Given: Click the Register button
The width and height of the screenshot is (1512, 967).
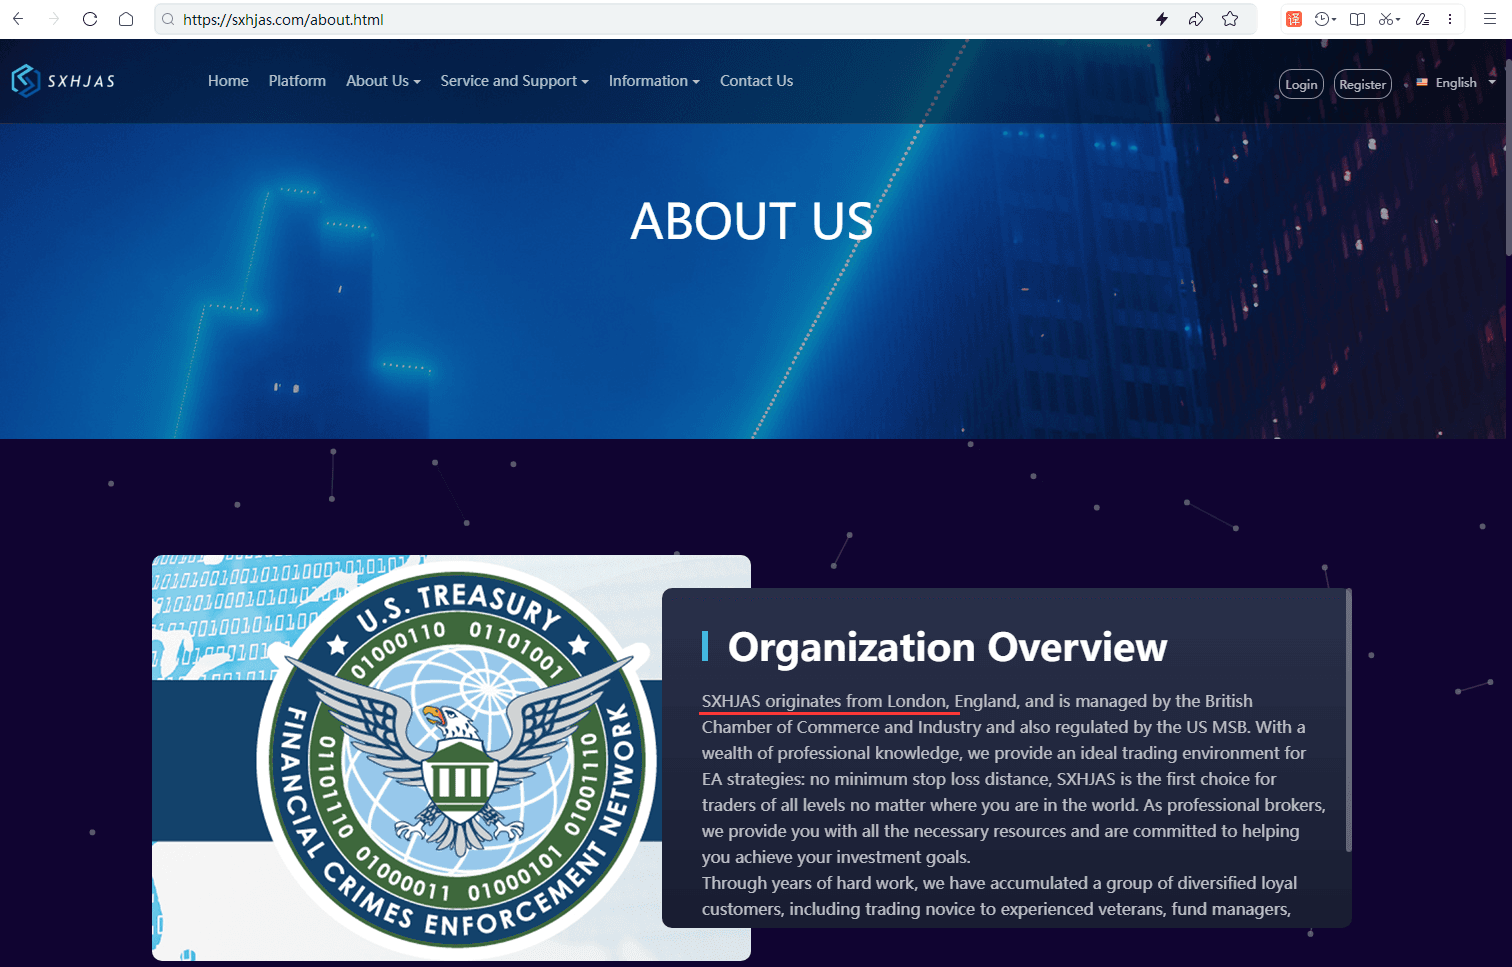Looking at the screenshot, I should (x=1363, y=84).
